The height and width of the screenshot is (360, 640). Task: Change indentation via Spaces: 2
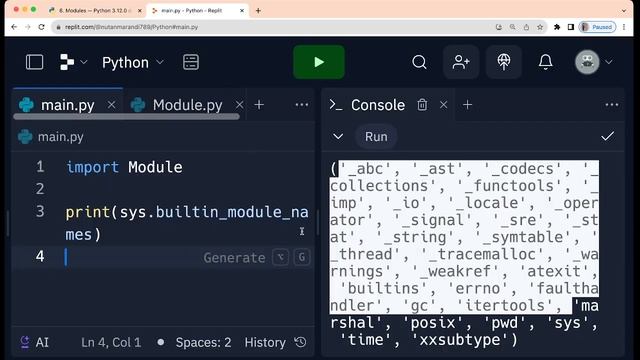[203, 342]
